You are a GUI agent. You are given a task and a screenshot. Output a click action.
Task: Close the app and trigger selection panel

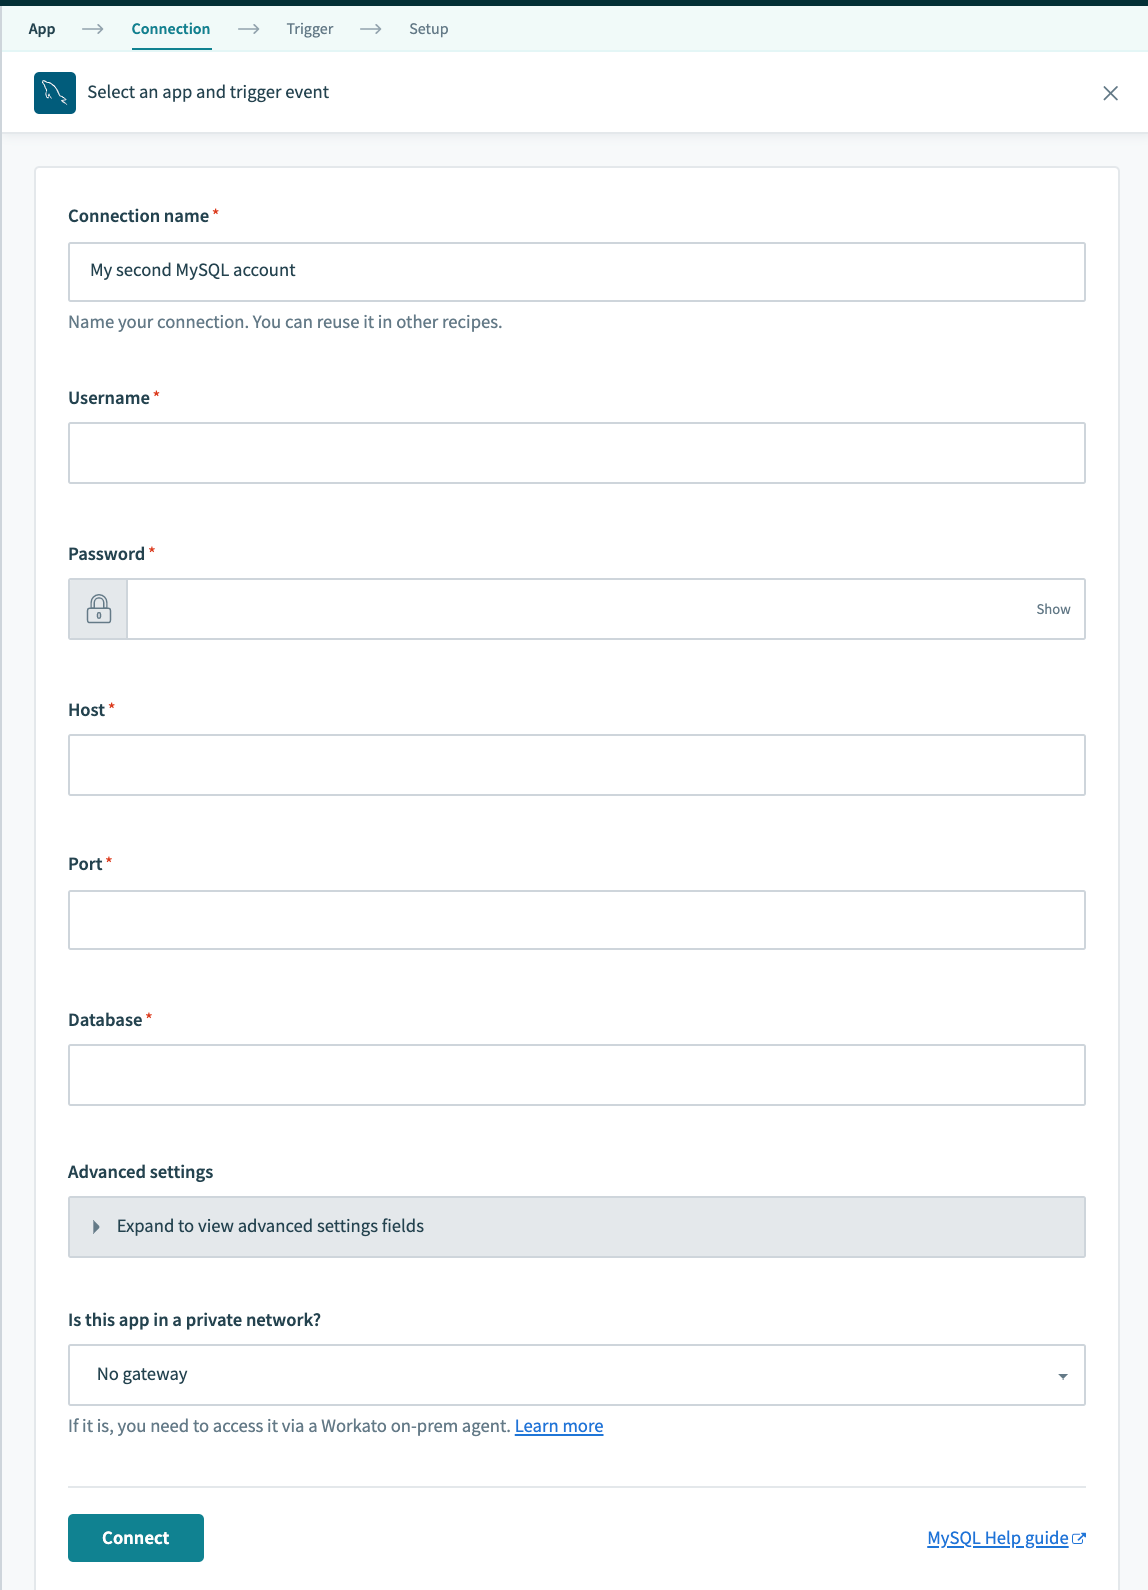1111,92
